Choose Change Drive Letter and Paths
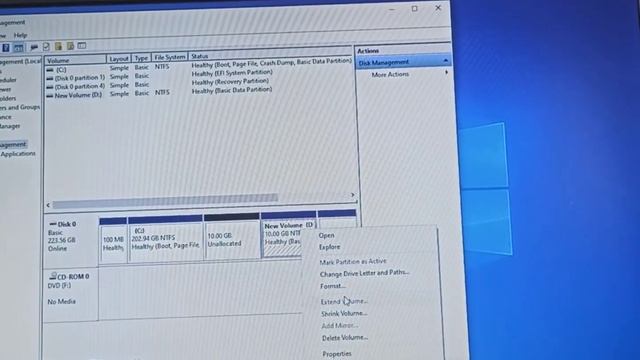Image resolution: width=640 pixels, height=360 pixels. coord(364,273)
